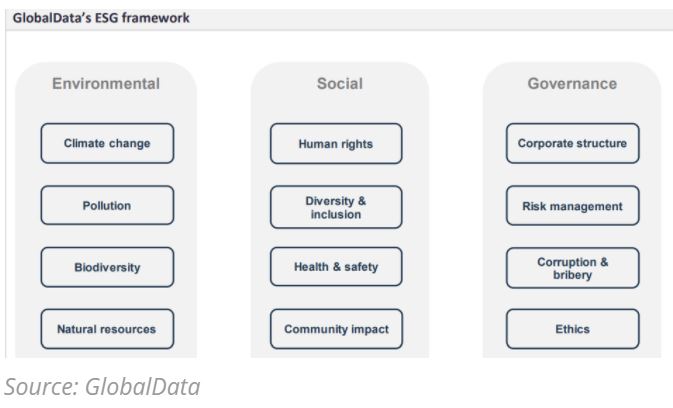Select the Ethics box
The width and height of the screenshot is (673, 408).
572,328
